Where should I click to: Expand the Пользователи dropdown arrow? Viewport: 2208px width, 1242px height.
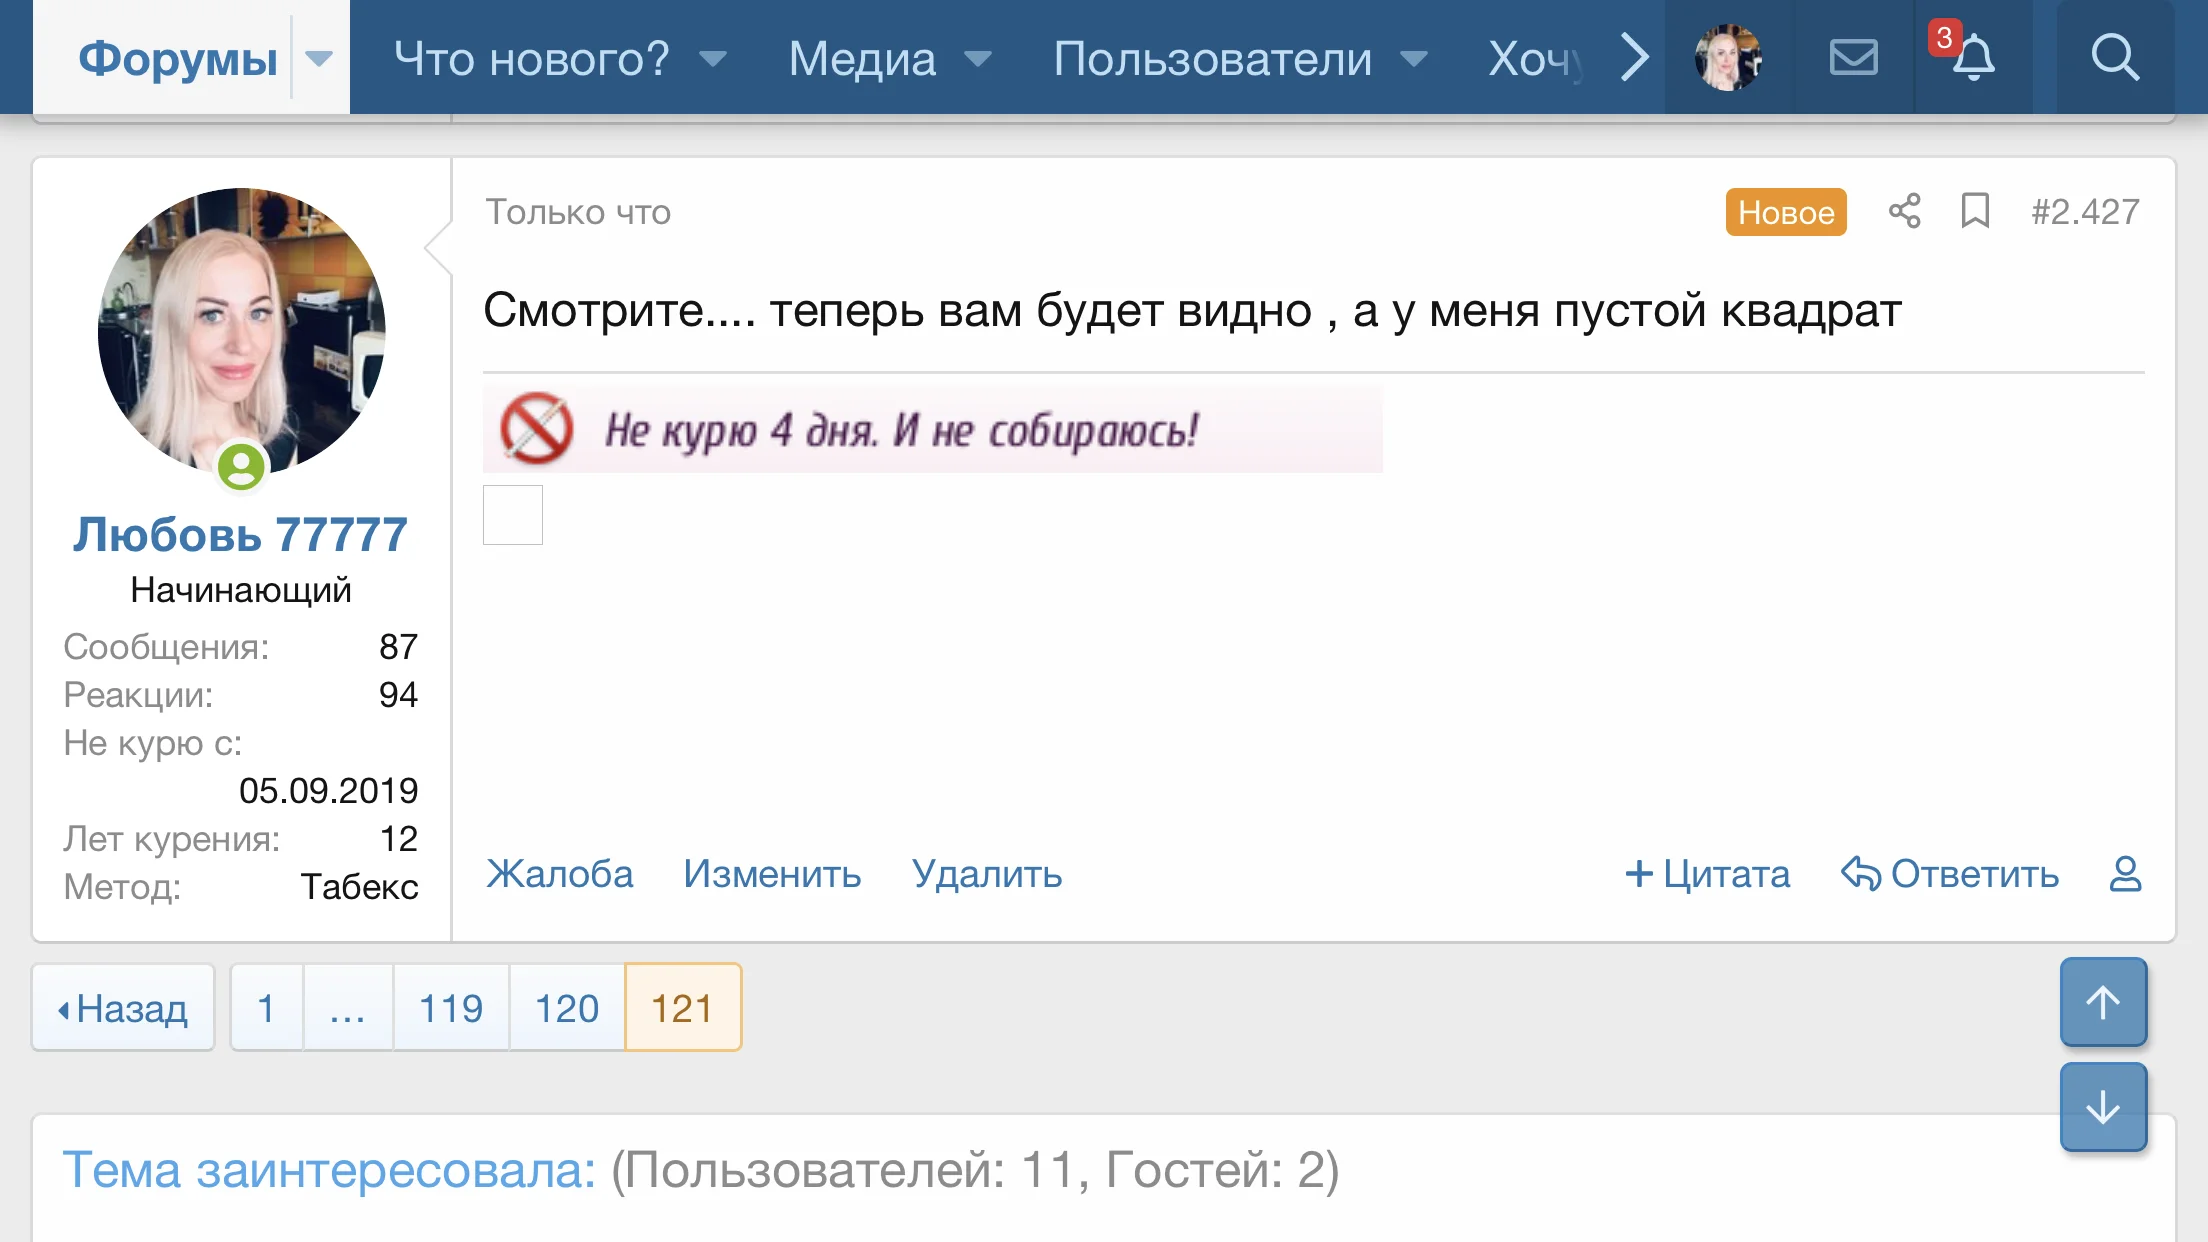click(1414, 58)
